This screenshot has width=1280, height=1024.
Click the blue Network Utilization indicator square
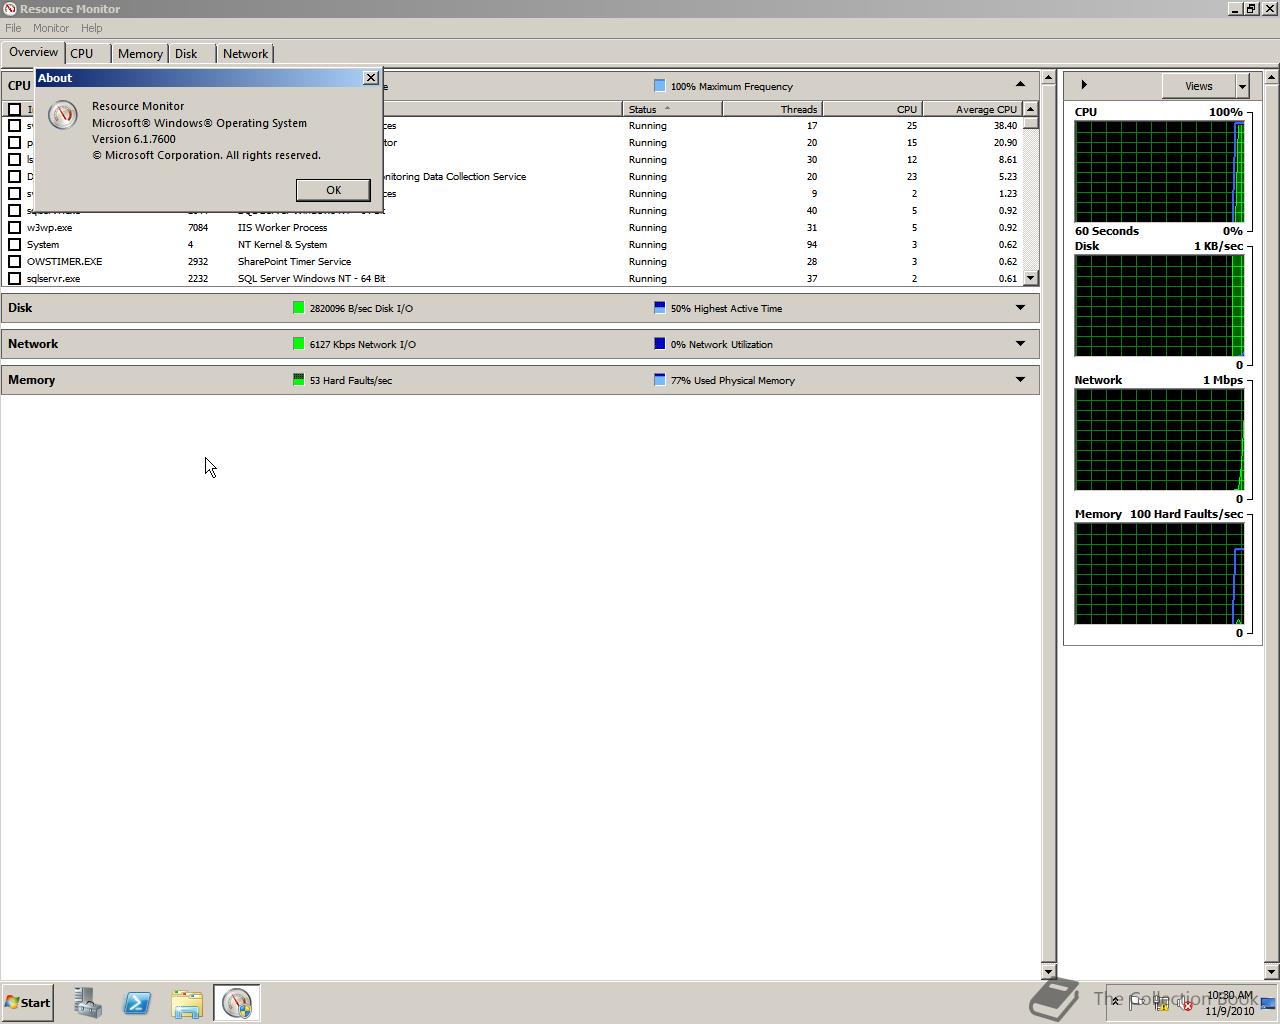coord(659,344)
